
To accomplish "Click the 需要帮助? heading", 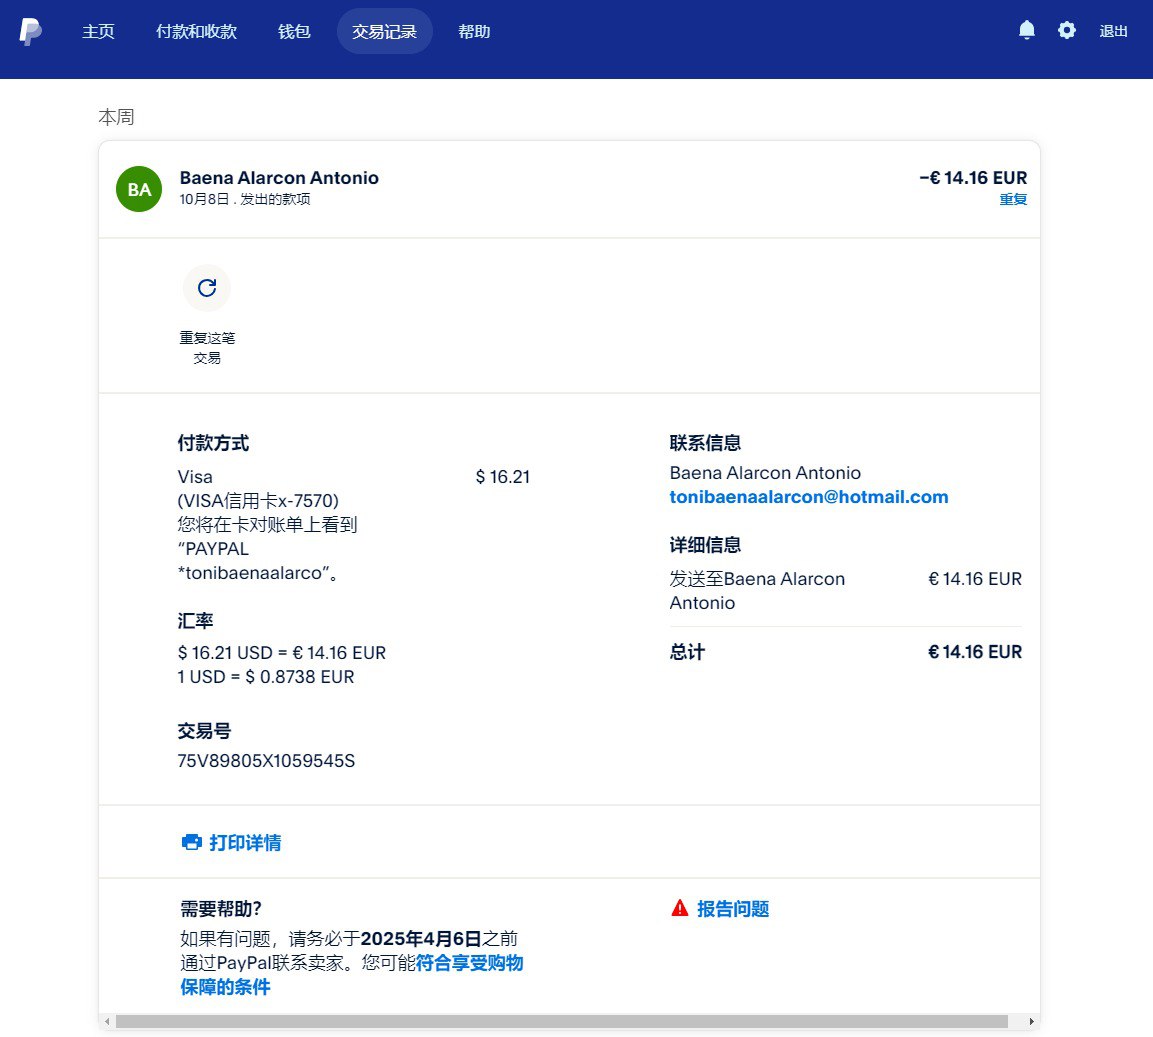I will [x=221, y=909].
